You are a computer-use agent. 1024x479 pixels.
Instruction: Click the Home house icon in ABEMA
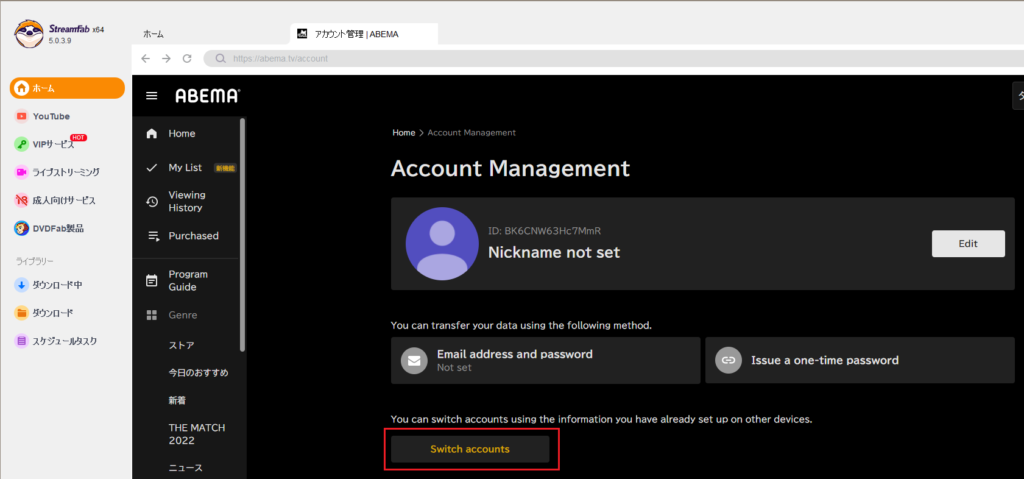(152, 133)
